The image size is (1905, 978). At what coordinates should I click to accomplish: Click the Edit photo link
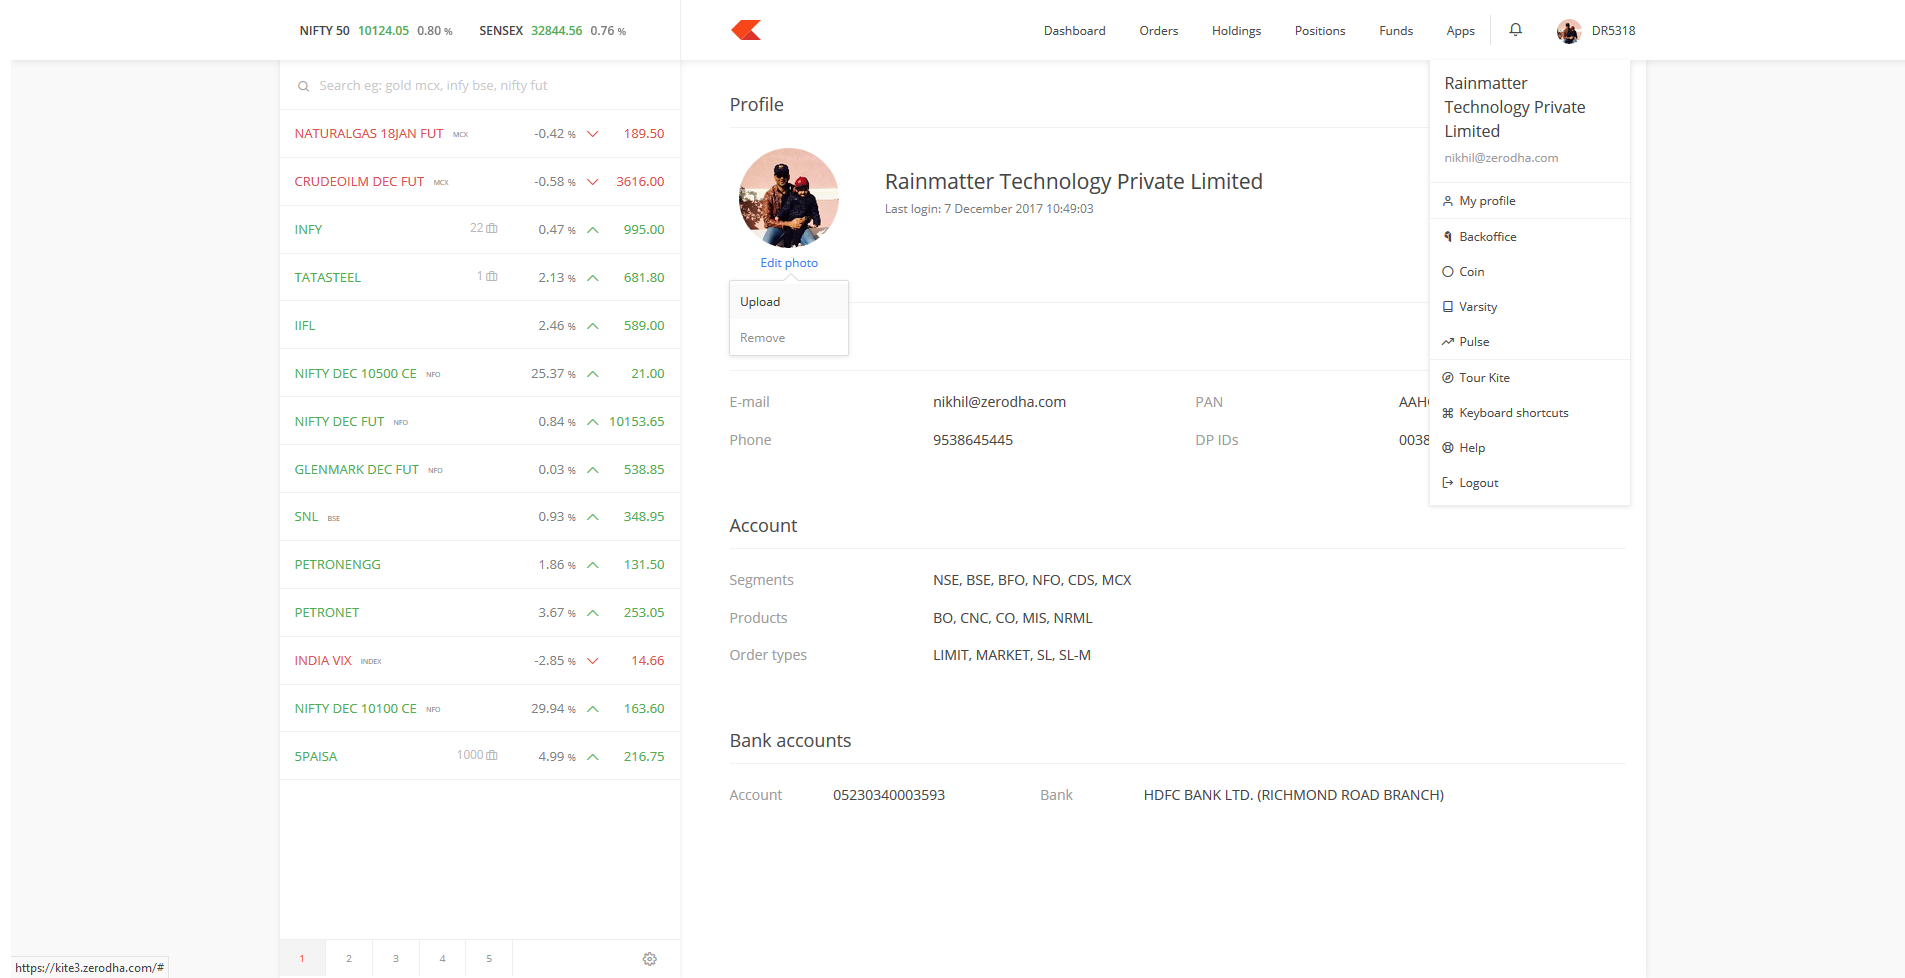pyautogui.click(x=789, y=263)
